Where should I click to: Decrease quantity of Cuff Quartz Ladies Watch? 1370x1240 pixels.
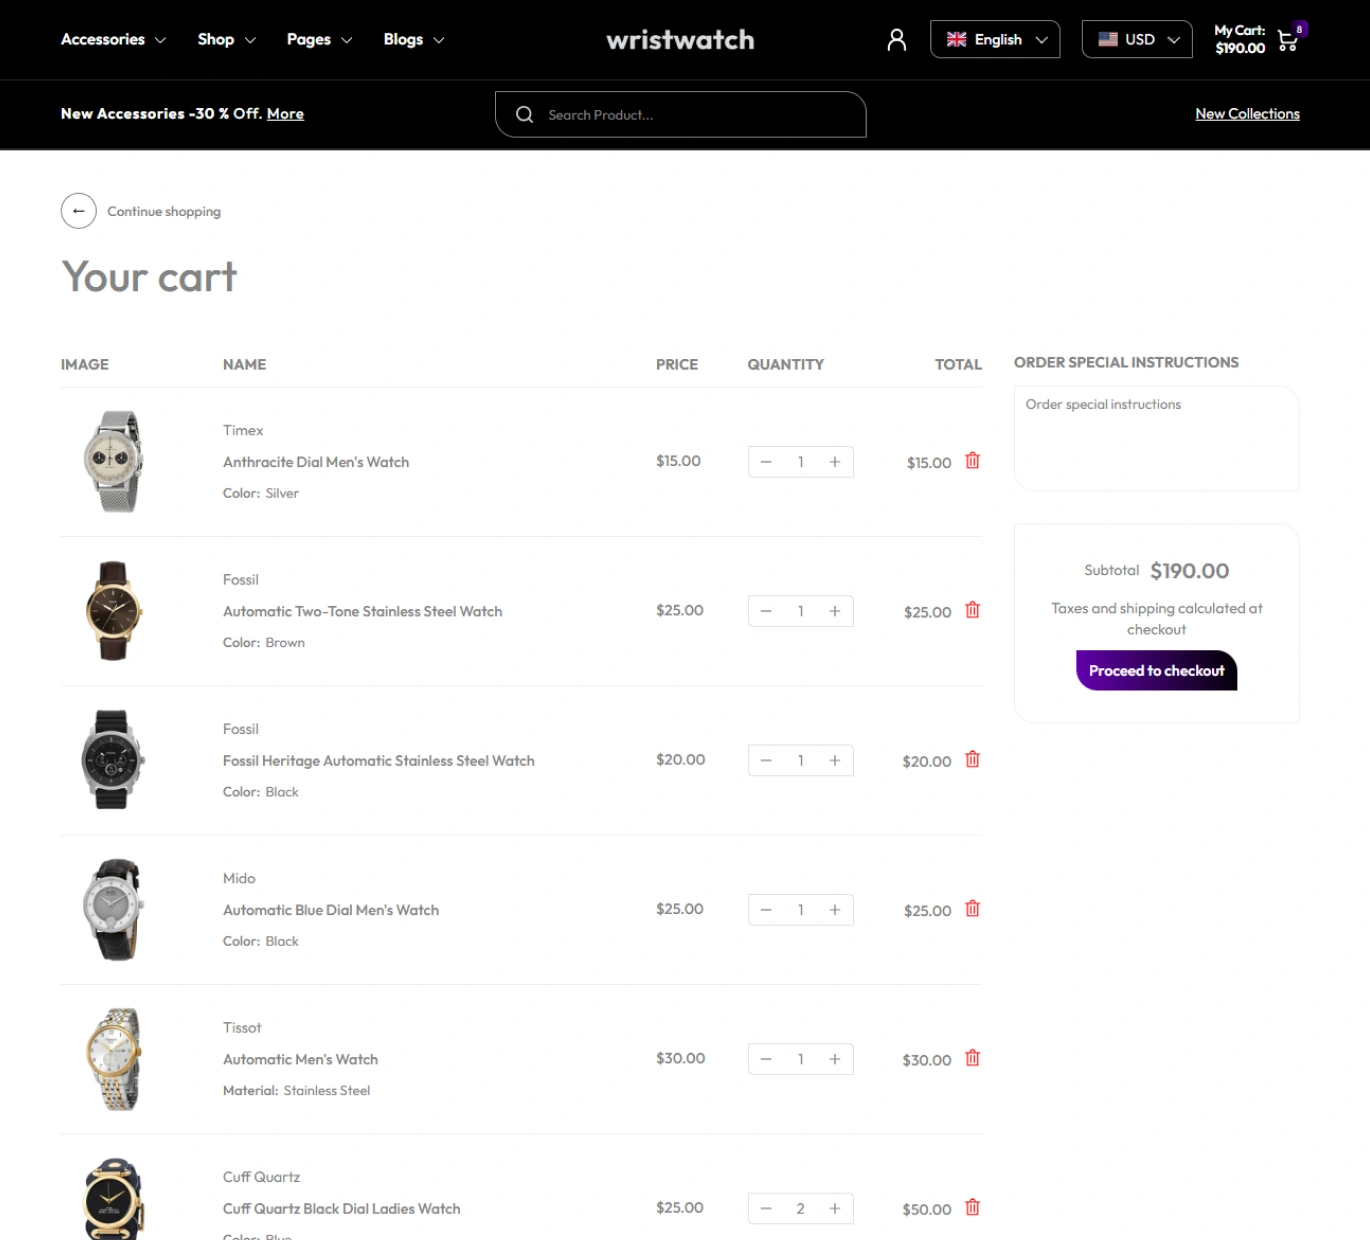[x=766, y=1208]
